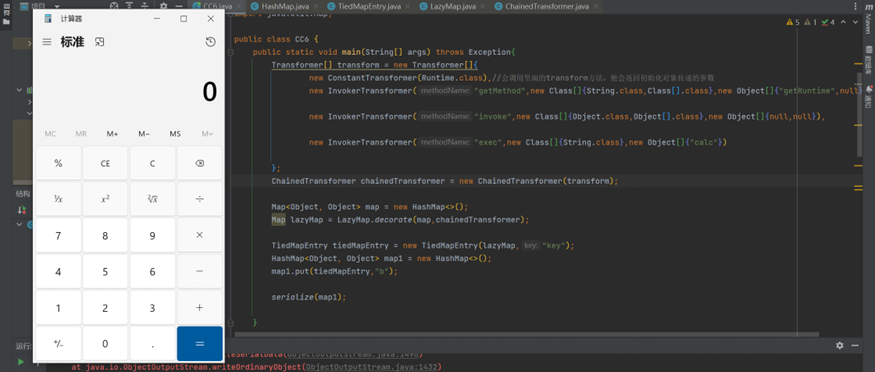Click the MS memory store key

(175, 134)
